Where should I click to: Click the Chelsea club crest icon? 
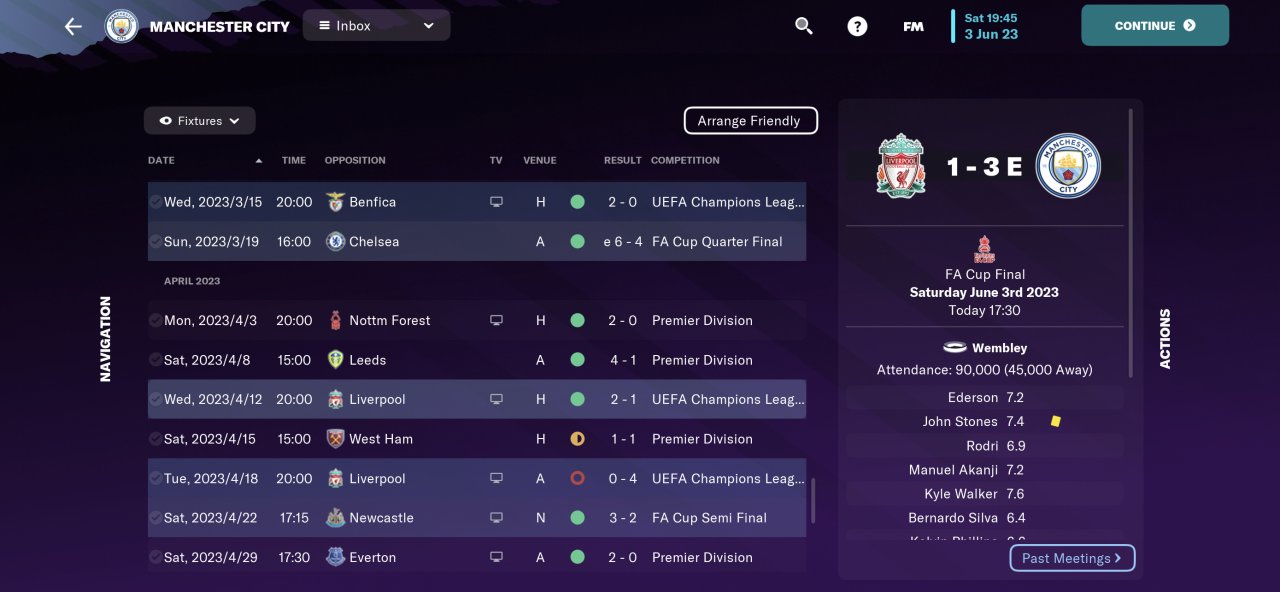click(x=335, y=242)
